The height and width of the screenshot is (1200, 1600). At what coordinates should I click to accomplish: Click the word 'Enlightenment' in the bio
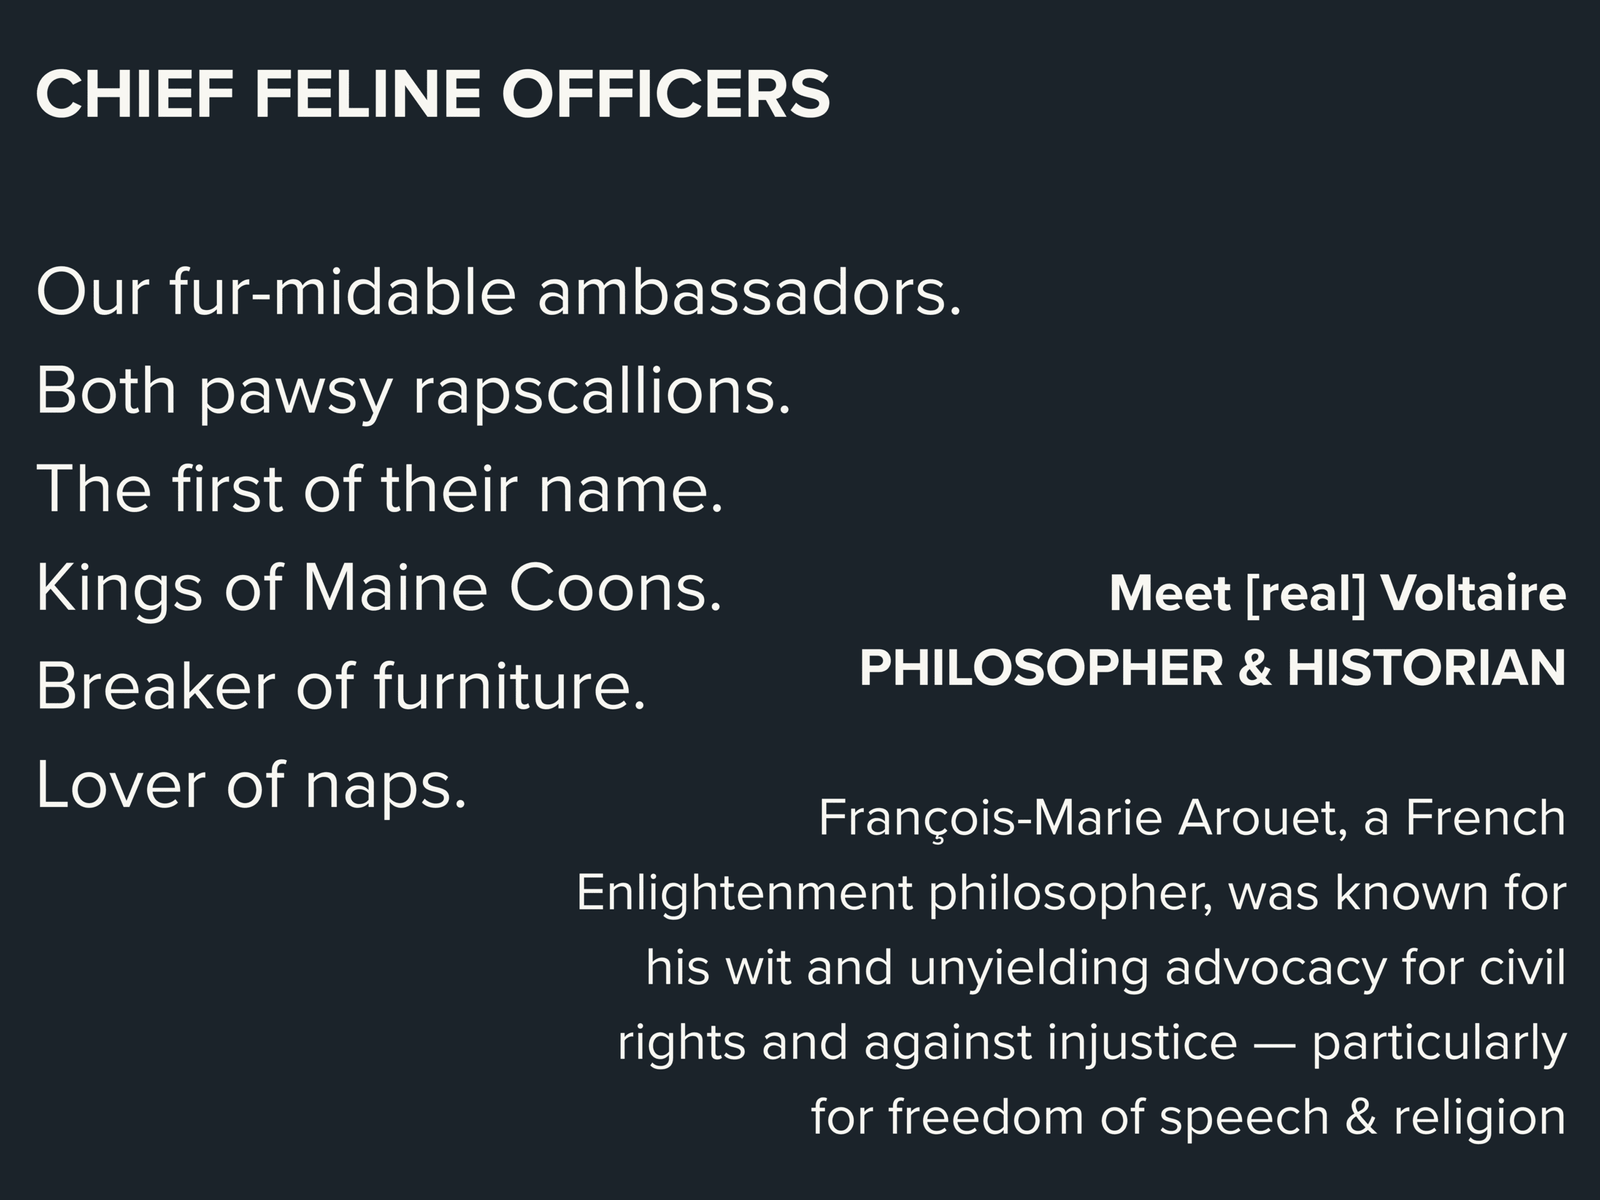[744, 892]
